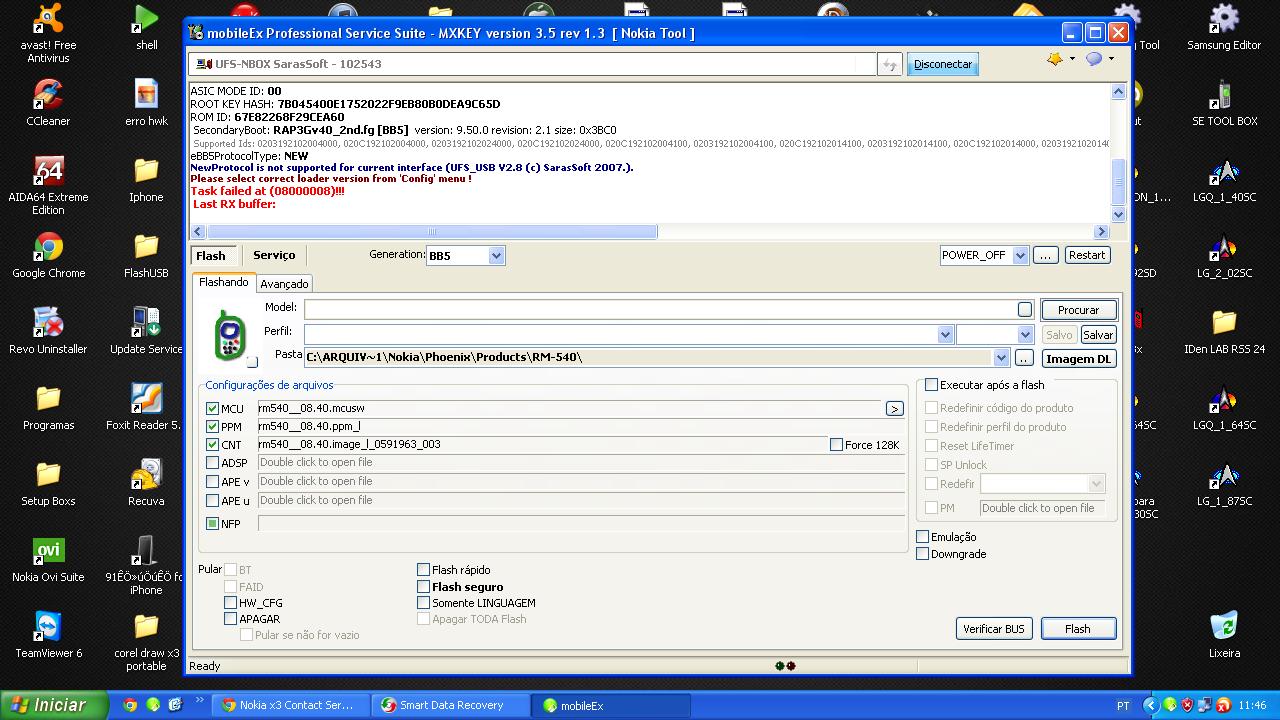
Task: Uncheck the PPM file checkbox
Action: pyautogui.click(x=212, y=427)
